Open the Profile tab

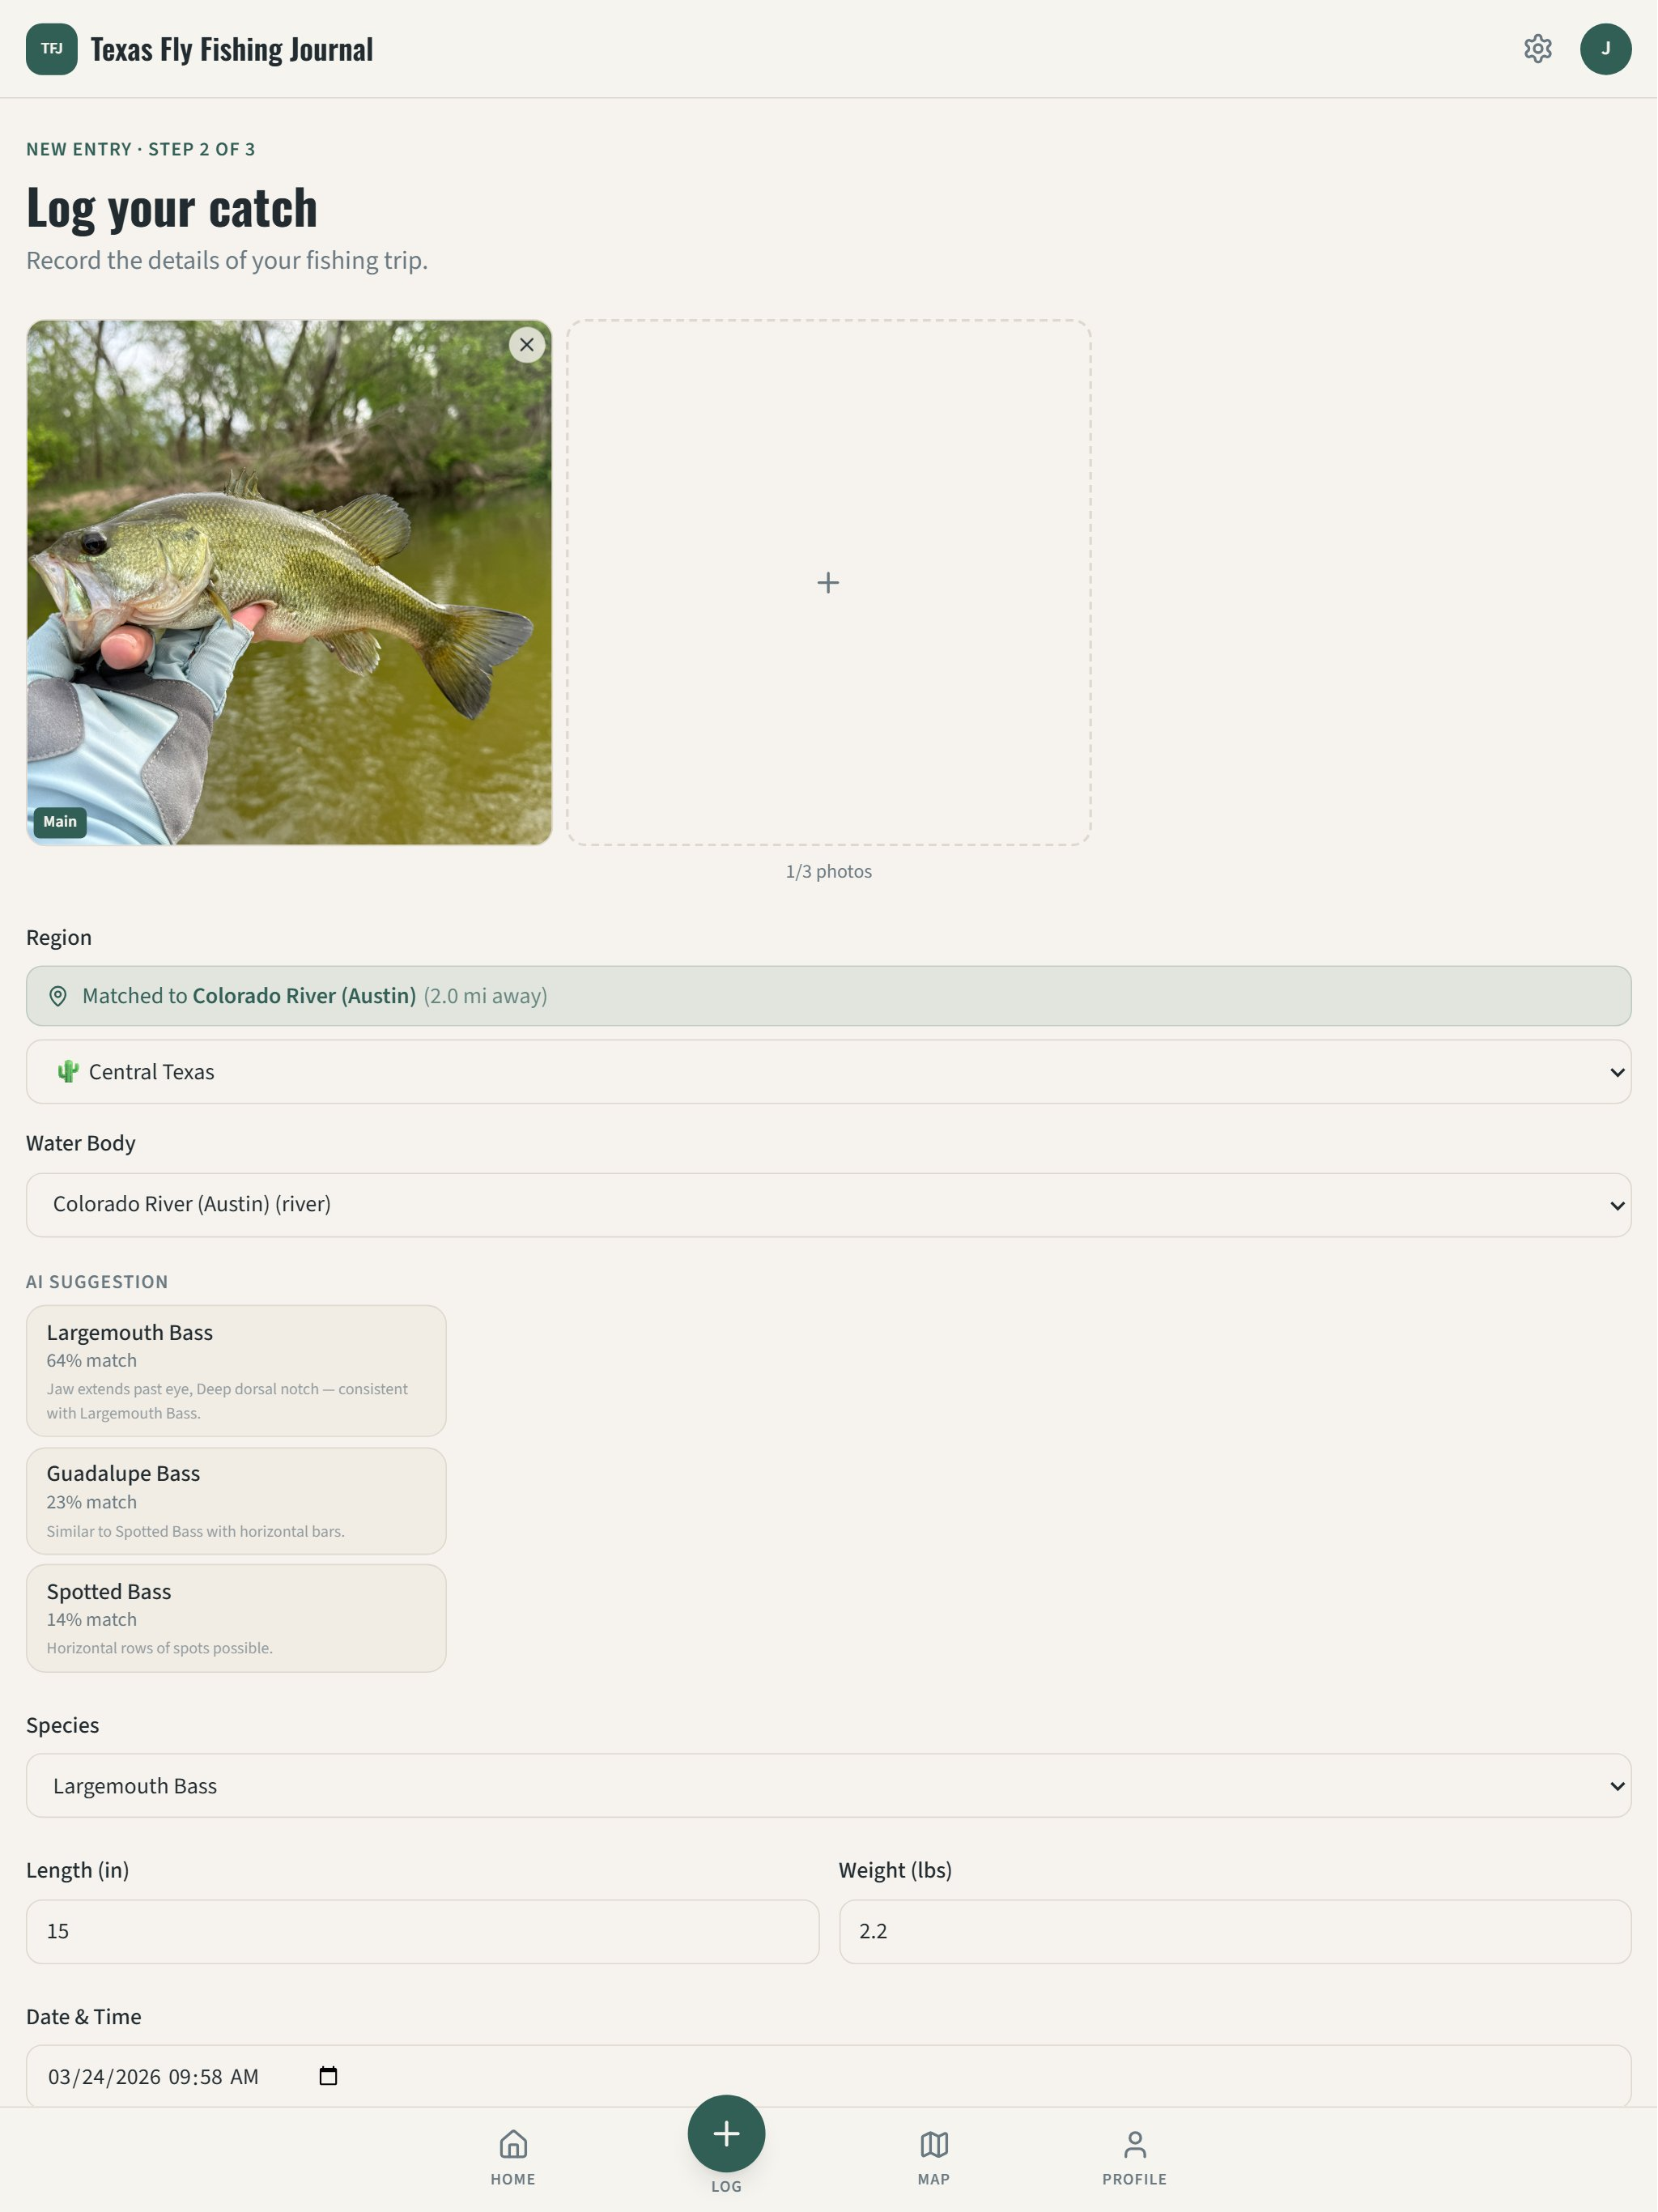click(x=1134, y=2158)
